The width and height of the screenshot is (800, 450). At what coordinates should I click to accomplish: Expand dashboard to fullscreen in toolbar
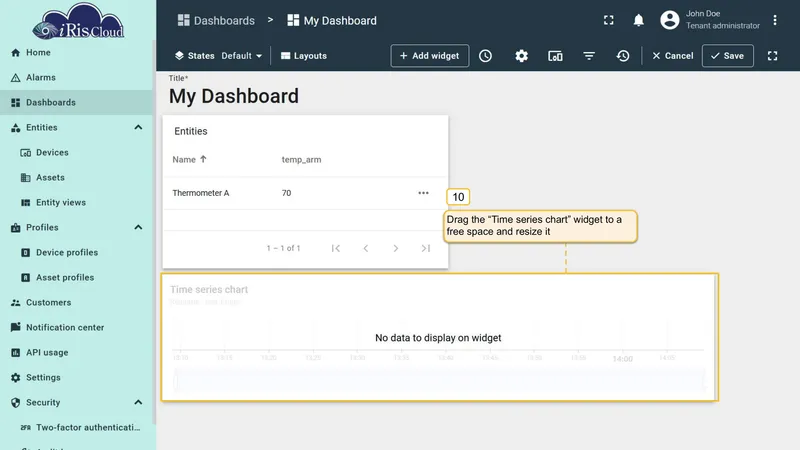[772, 56]
